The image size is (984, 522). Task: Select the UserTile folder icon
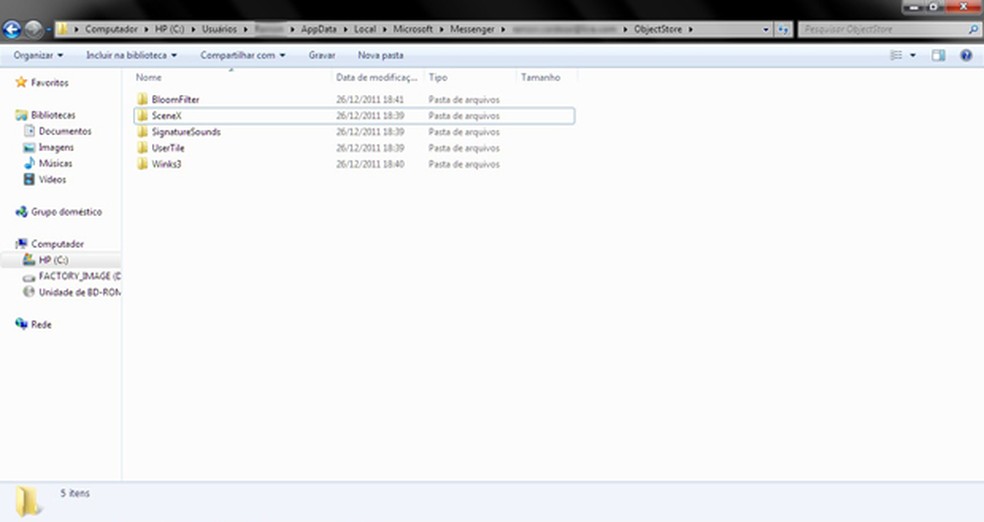[x=142, y=148]
